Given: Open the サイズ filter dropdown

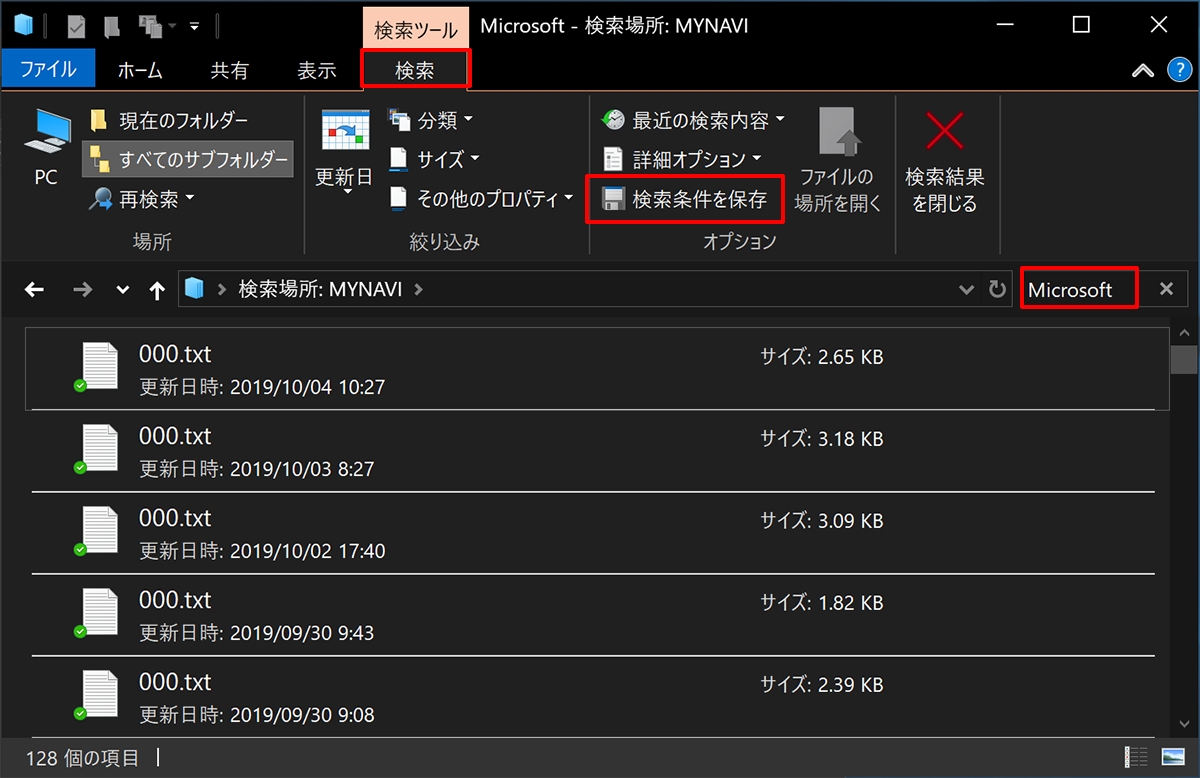Looking at the screenshot, I should [434, 159].
